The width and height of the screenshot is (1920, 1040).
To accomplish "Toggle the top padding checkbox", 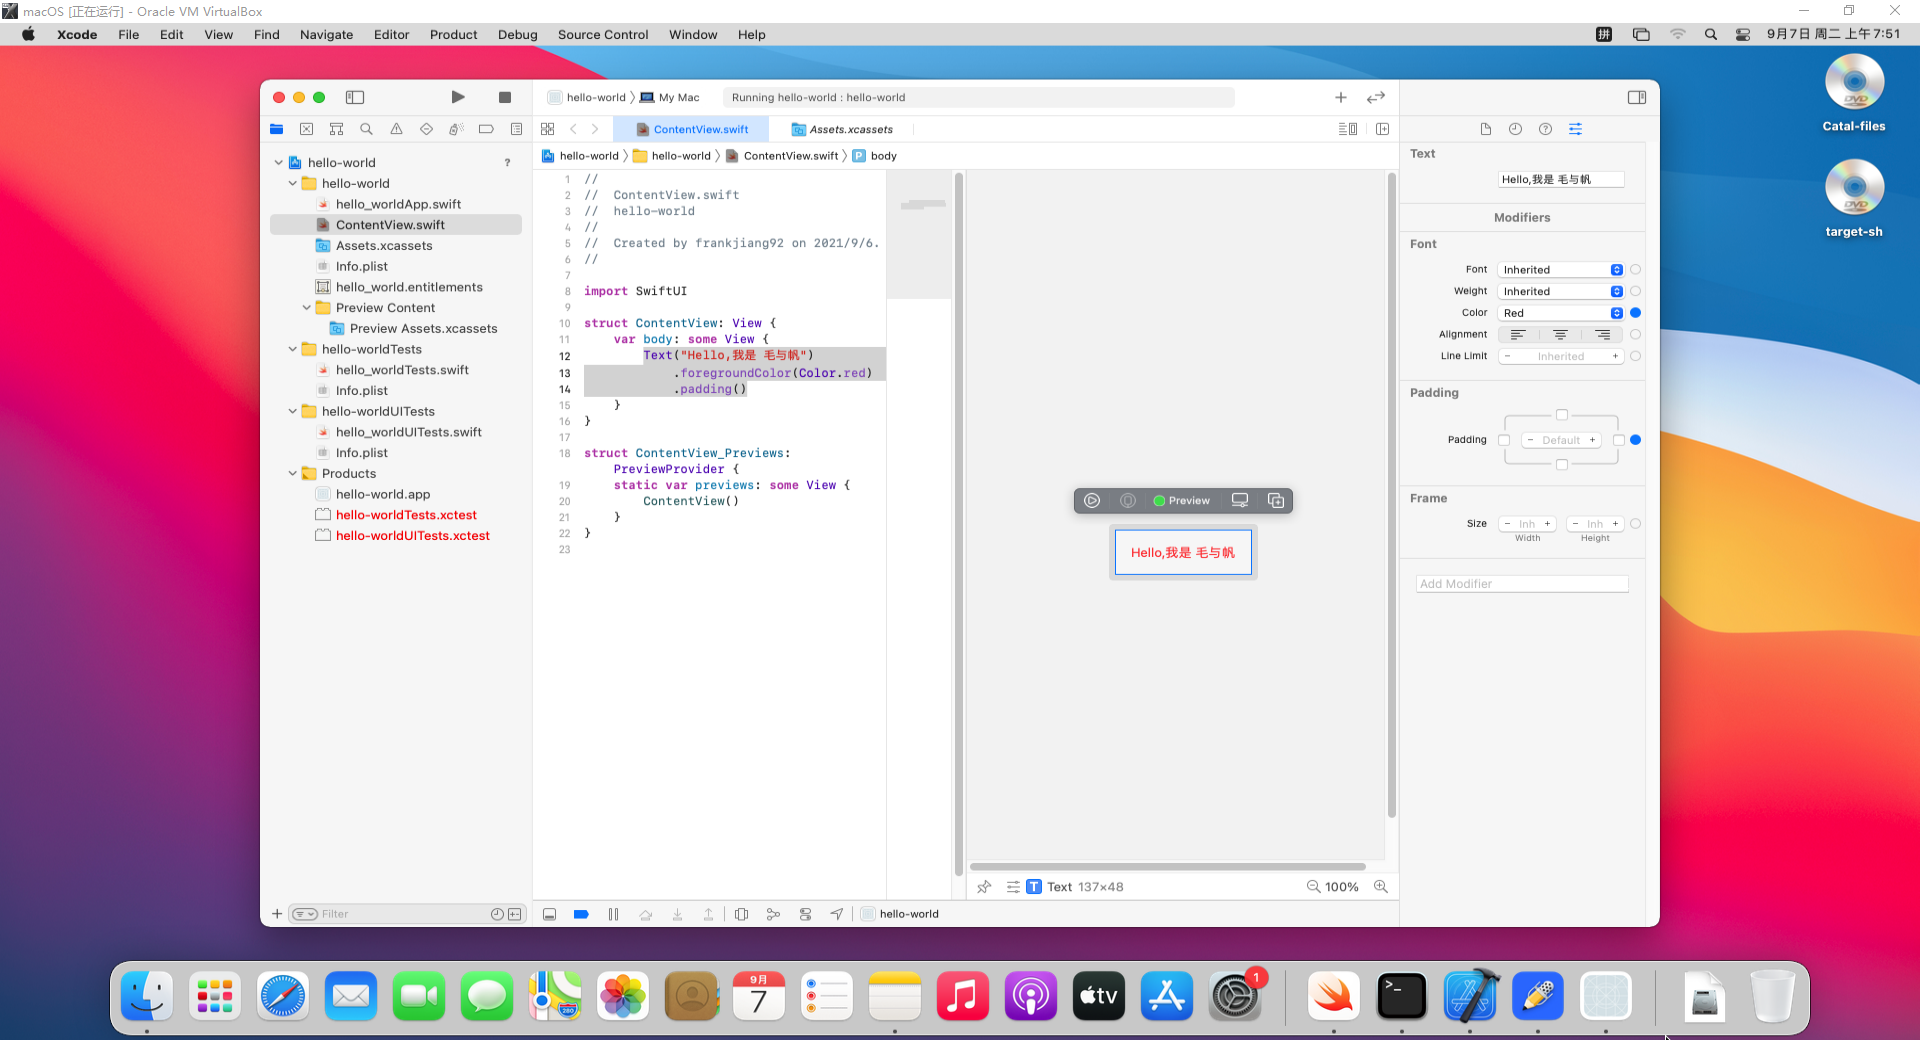I will pos(1562,415).
